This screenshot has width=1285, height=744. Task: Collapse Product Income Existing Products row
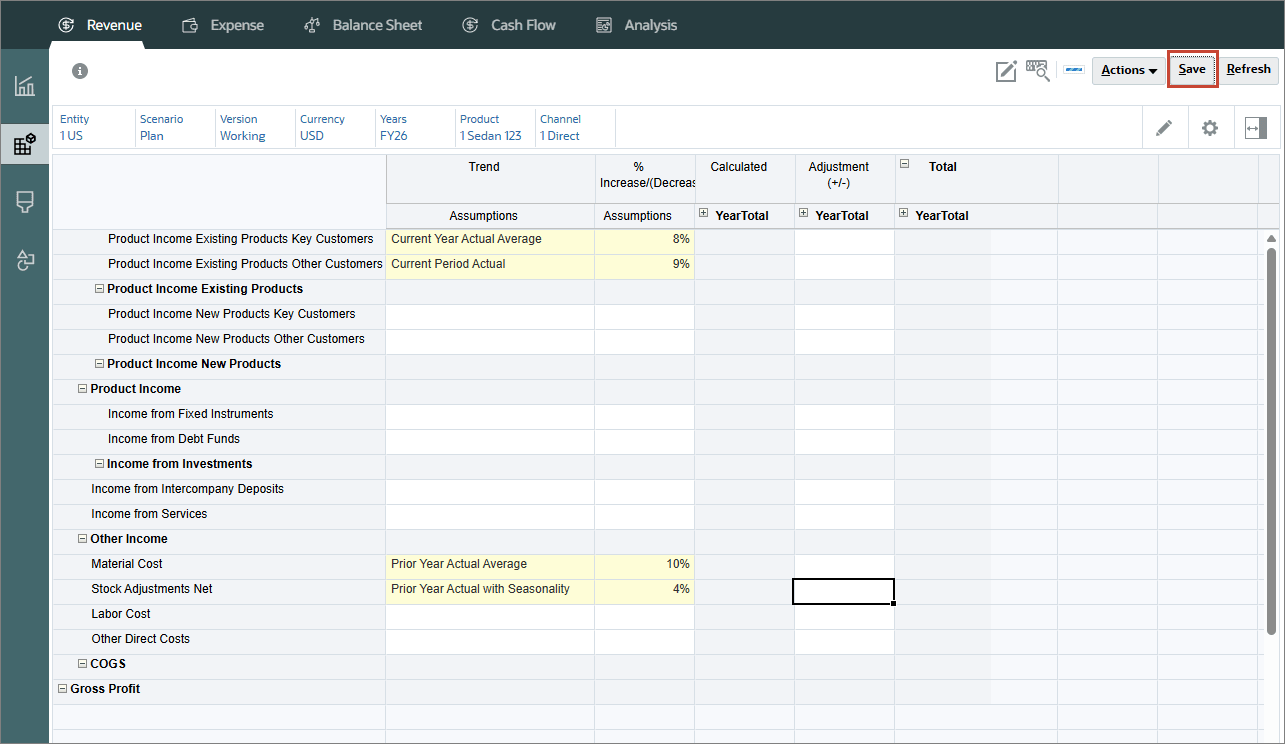pyautogui.click(x=99, y=289)
